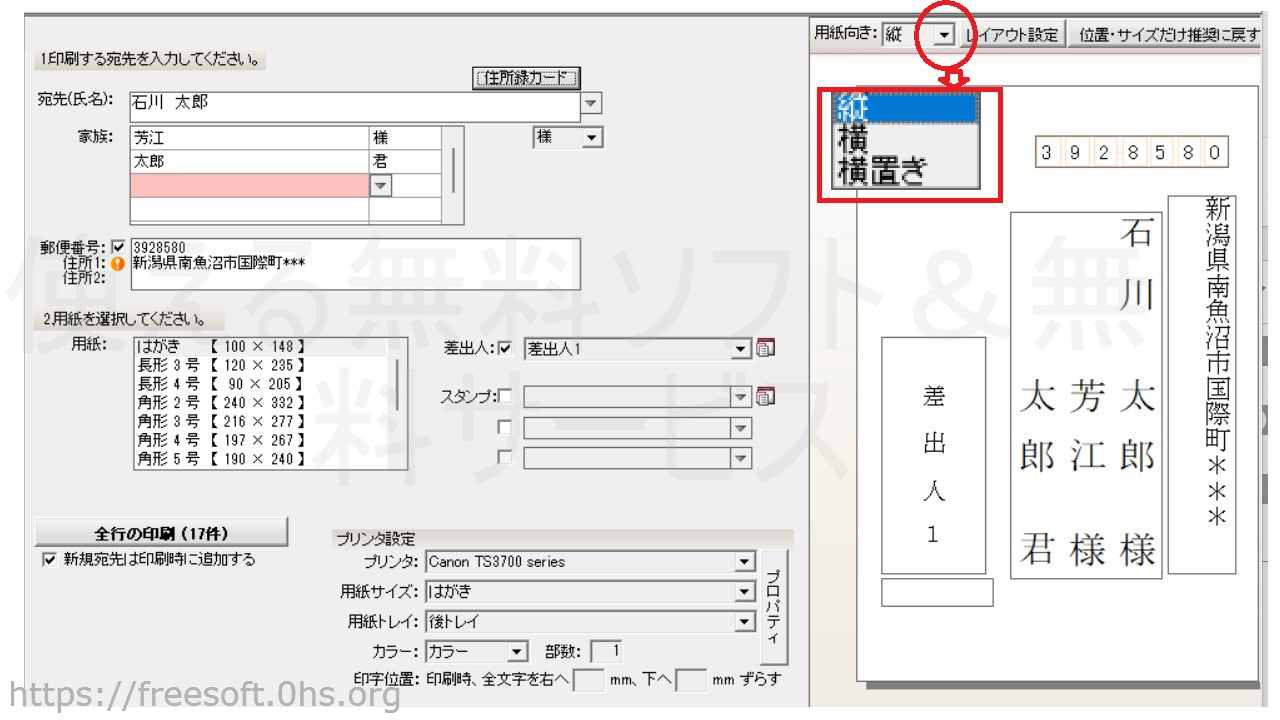Toggle the 郵便番号 checkbox
This screenshot has width=1280, height=720.
coord(119,247)
